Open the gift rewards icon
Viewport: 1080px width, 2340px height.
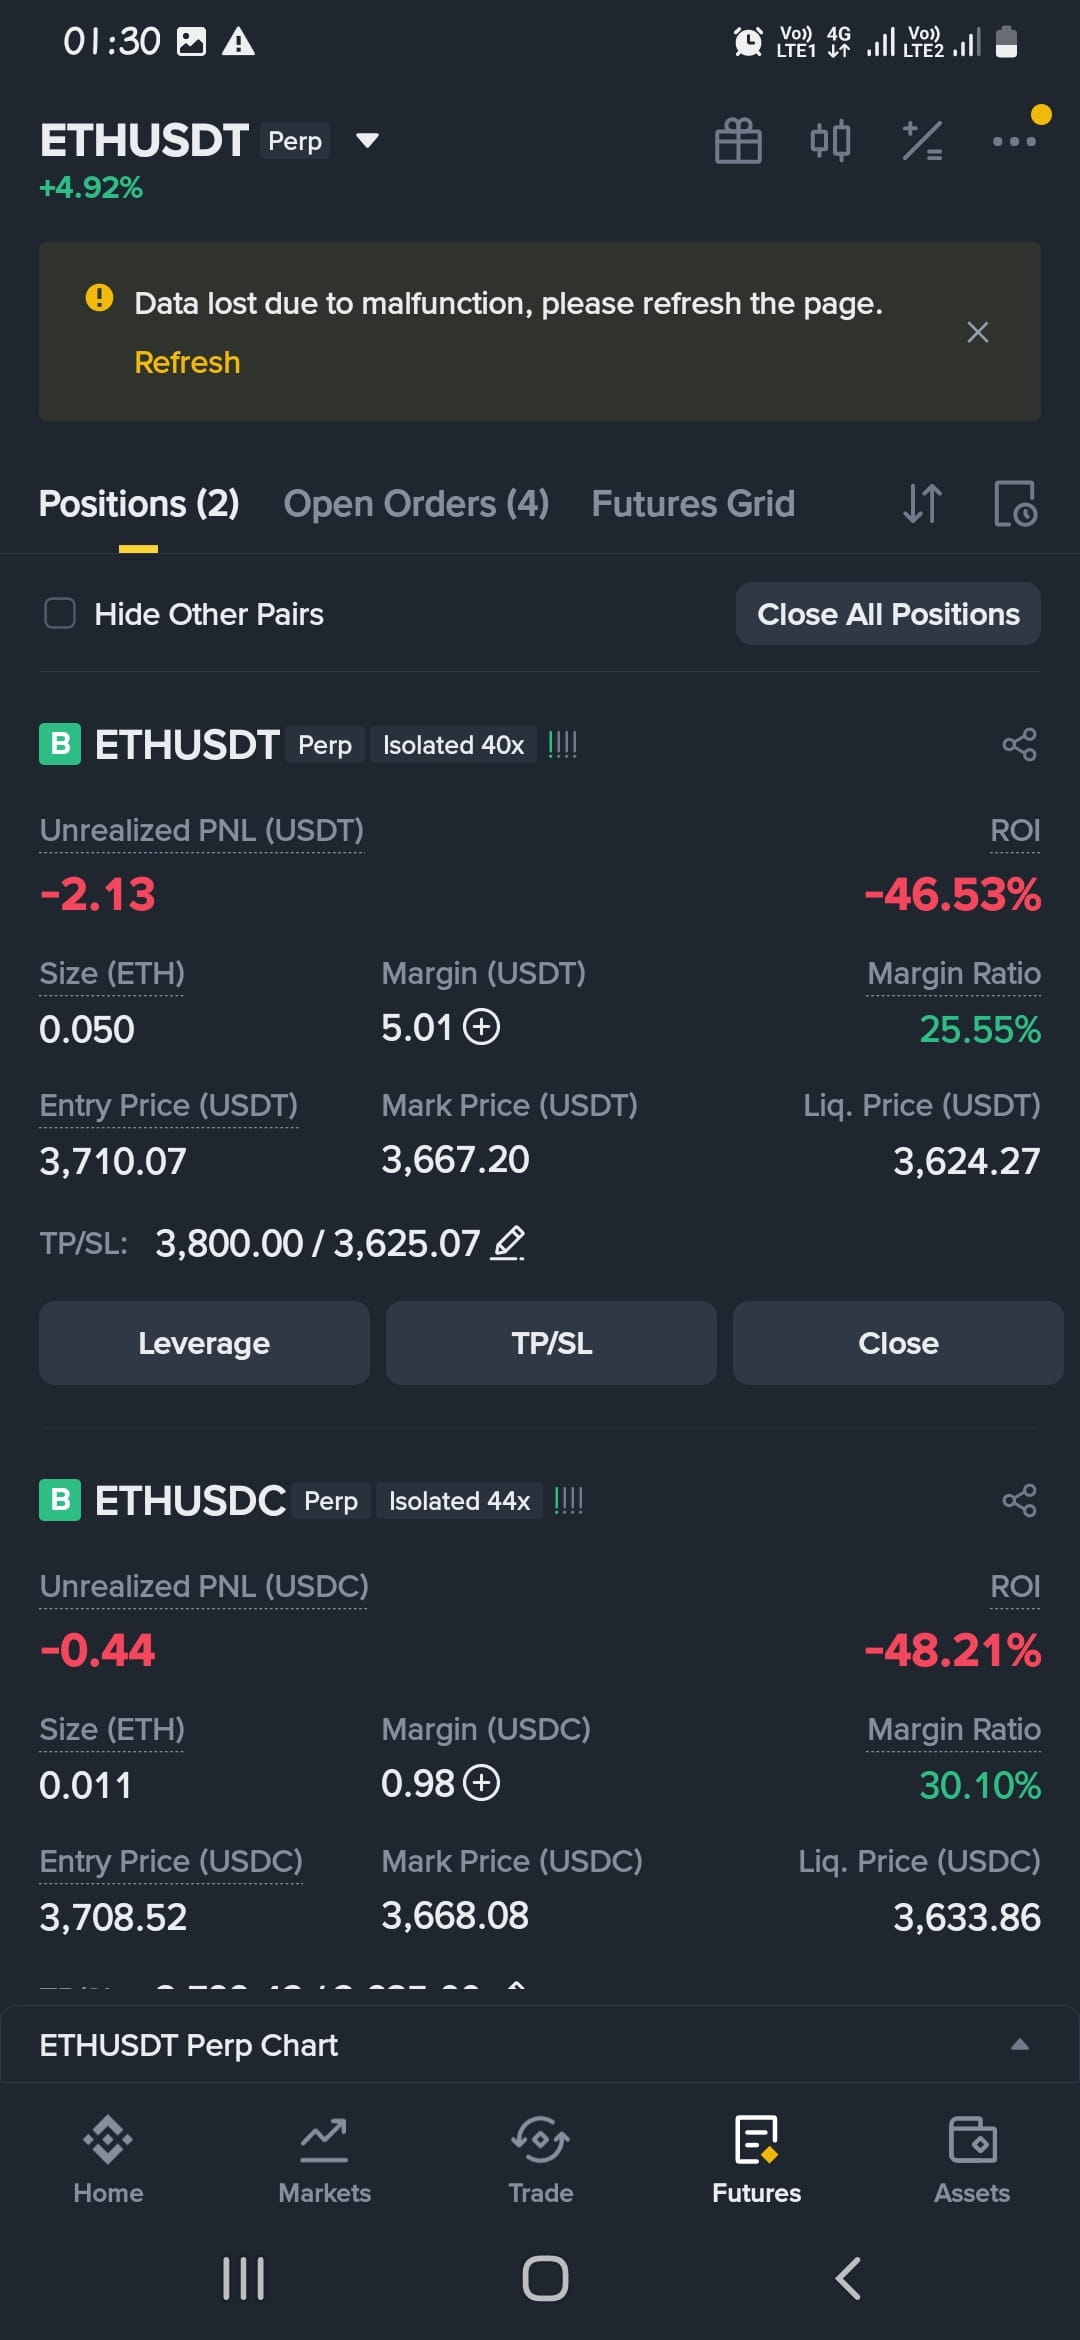tap(738, 141)
